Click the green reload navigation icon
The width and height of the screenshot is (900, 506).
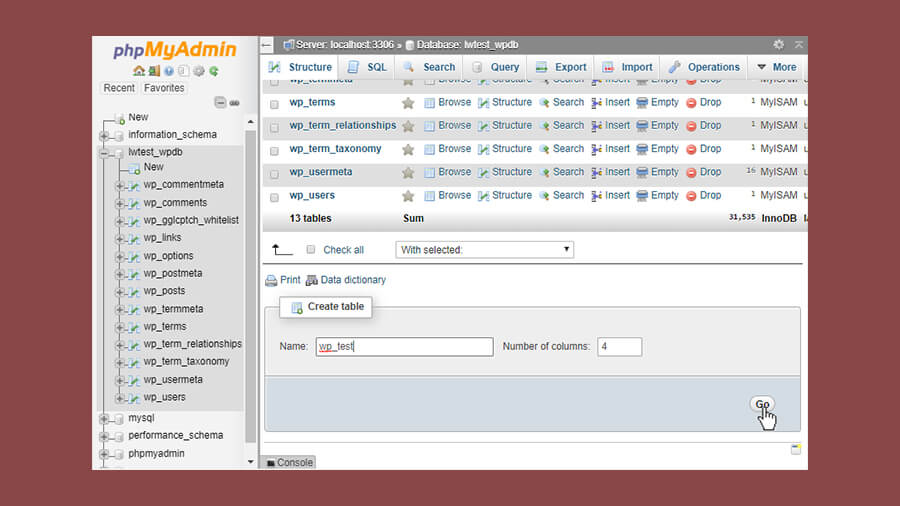click(214, 71)
